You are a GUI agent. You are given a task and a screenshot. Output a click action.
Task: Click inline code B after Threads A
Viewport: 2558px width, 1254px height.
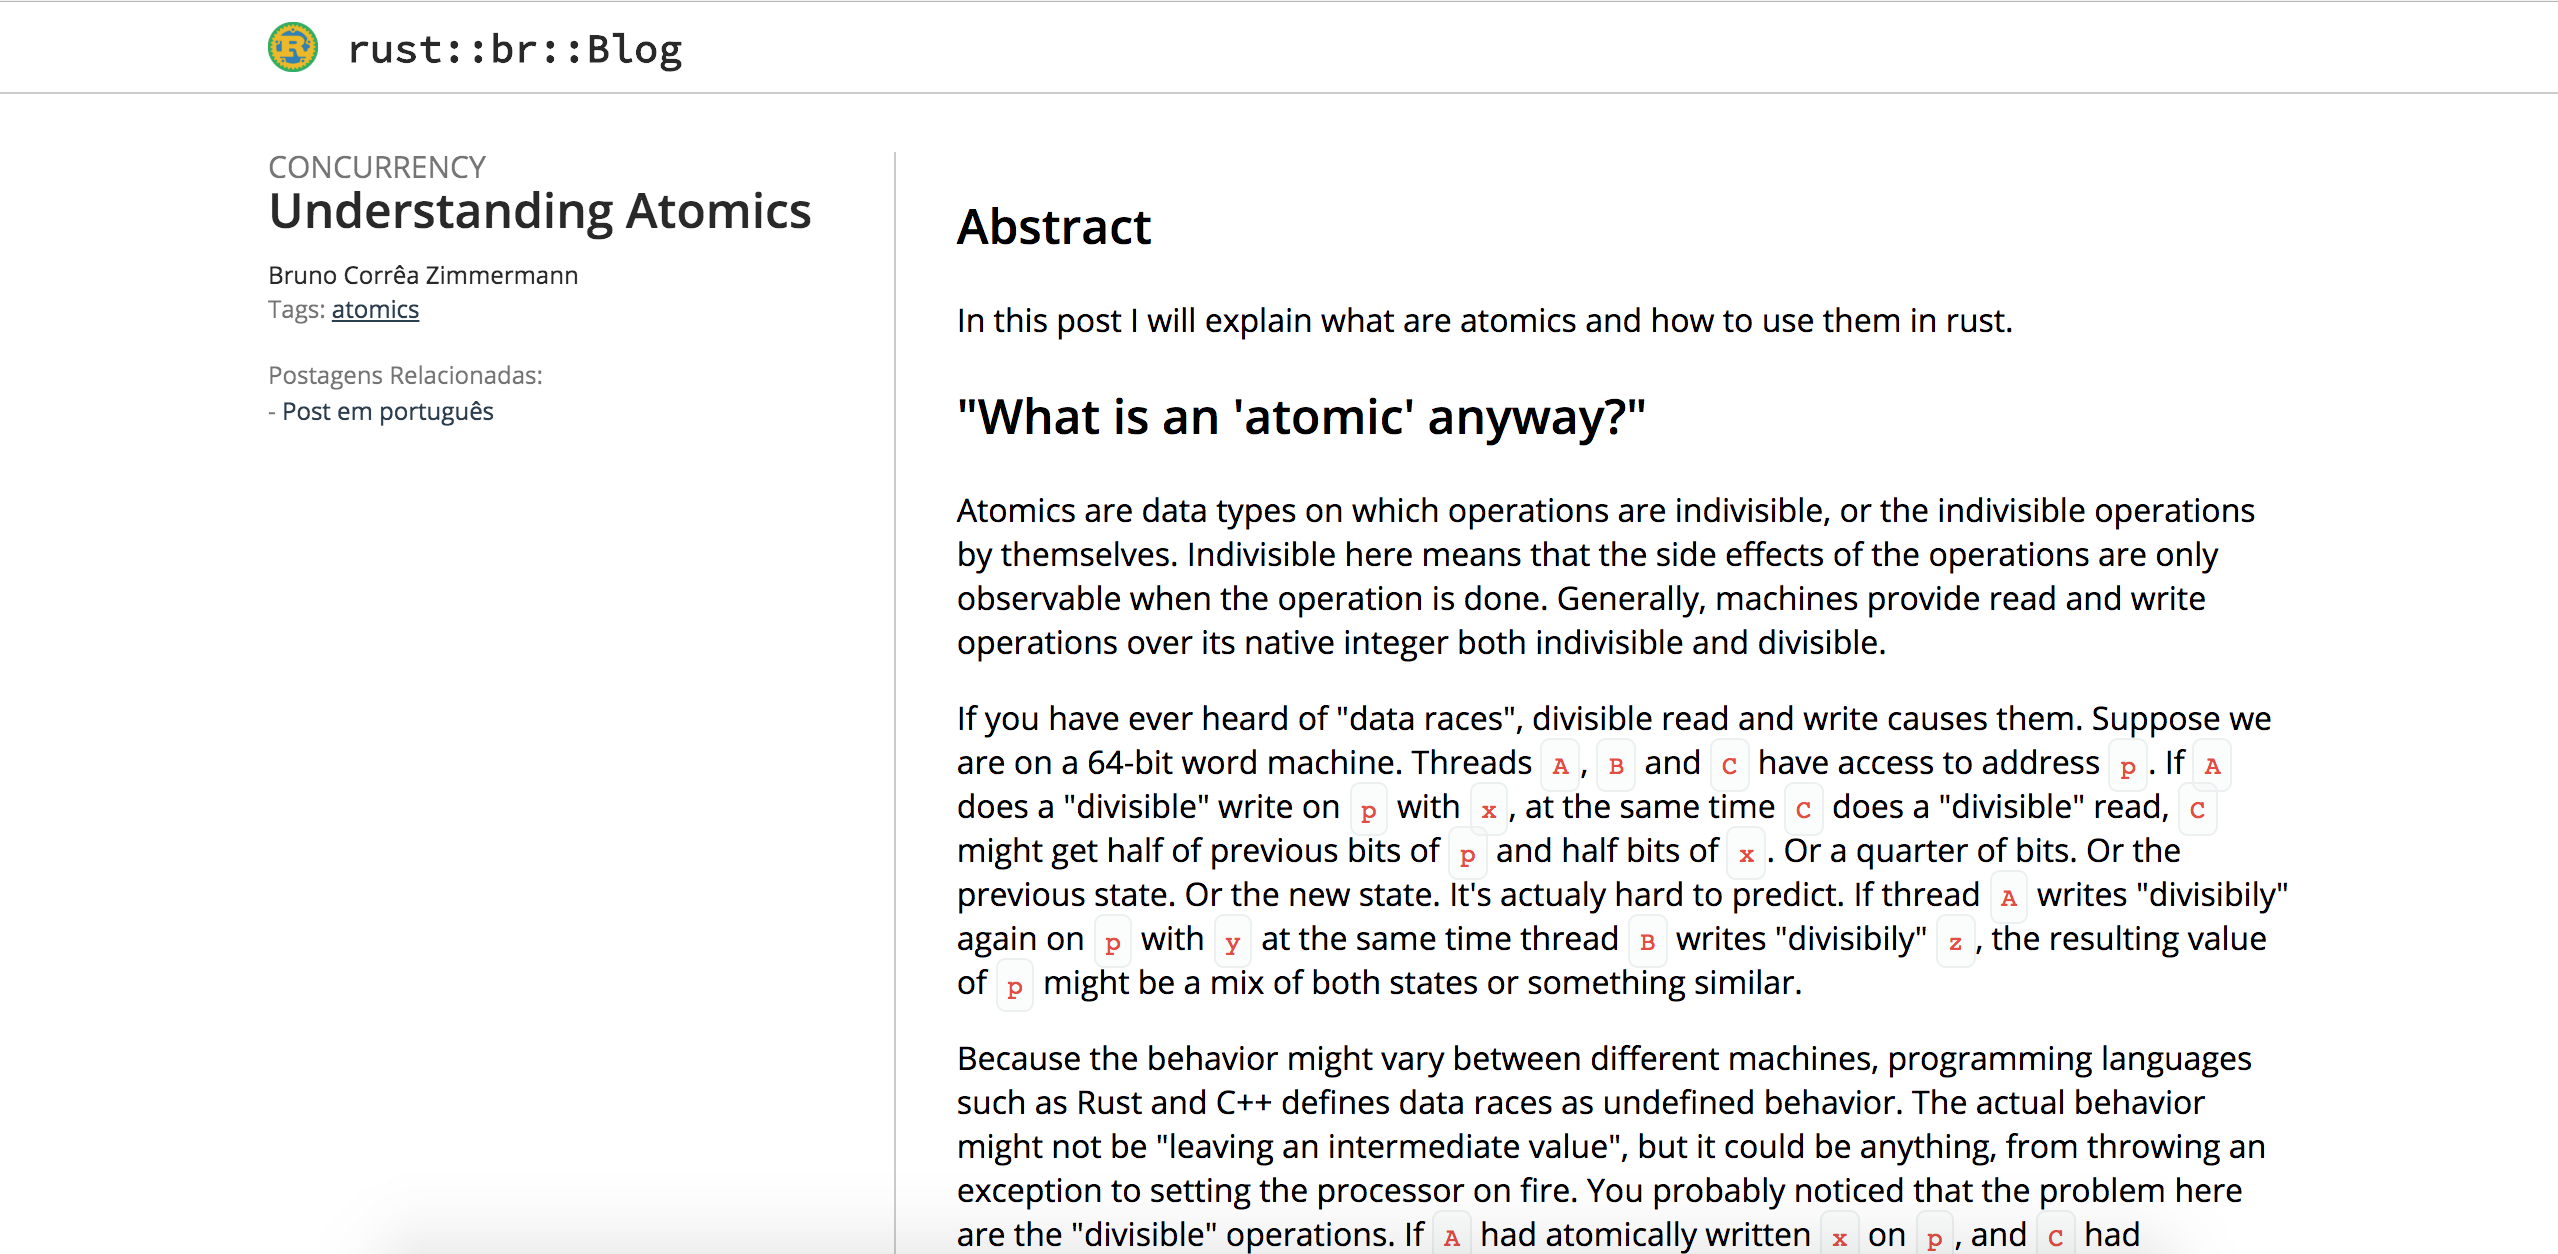coord(1616,765)
